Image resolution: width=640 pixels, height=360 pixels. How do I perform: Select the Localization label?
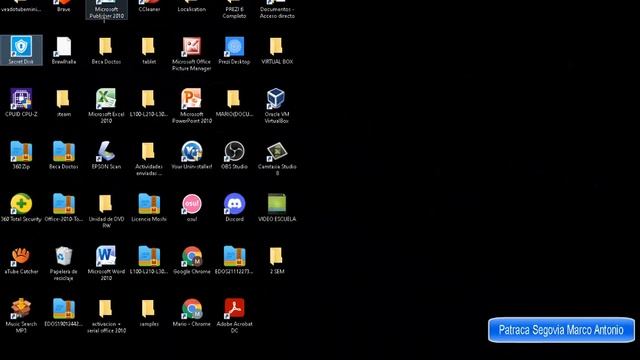(191, 9)
